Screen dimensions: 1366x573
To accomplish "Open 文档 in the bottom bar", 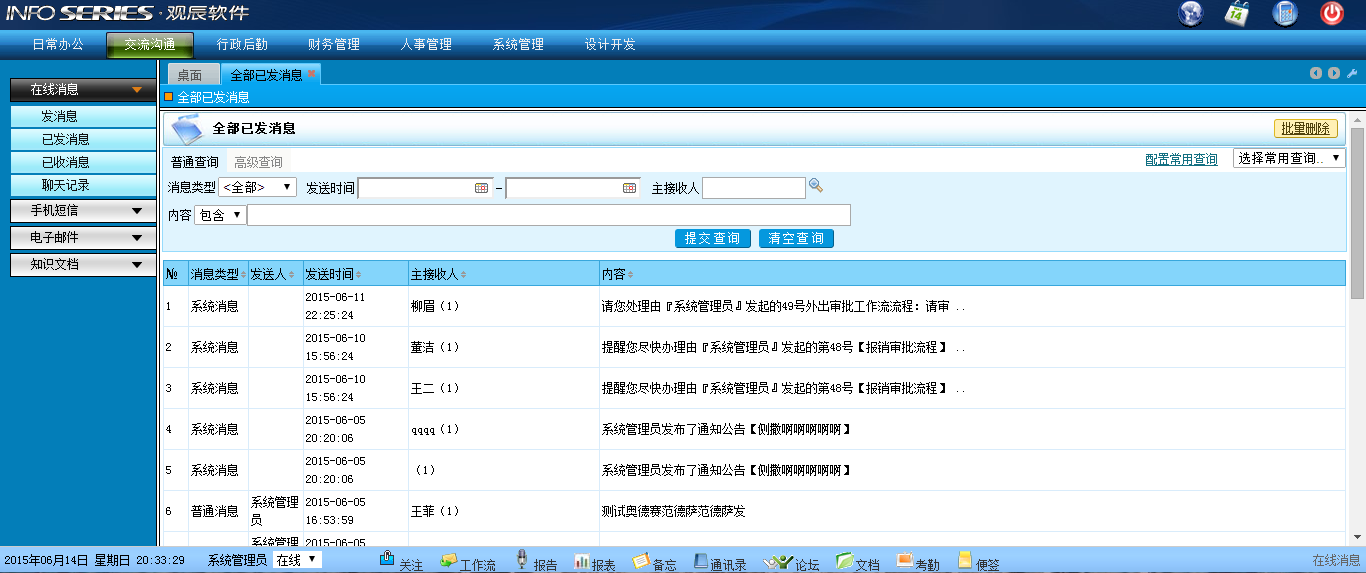I will (858, 562).
